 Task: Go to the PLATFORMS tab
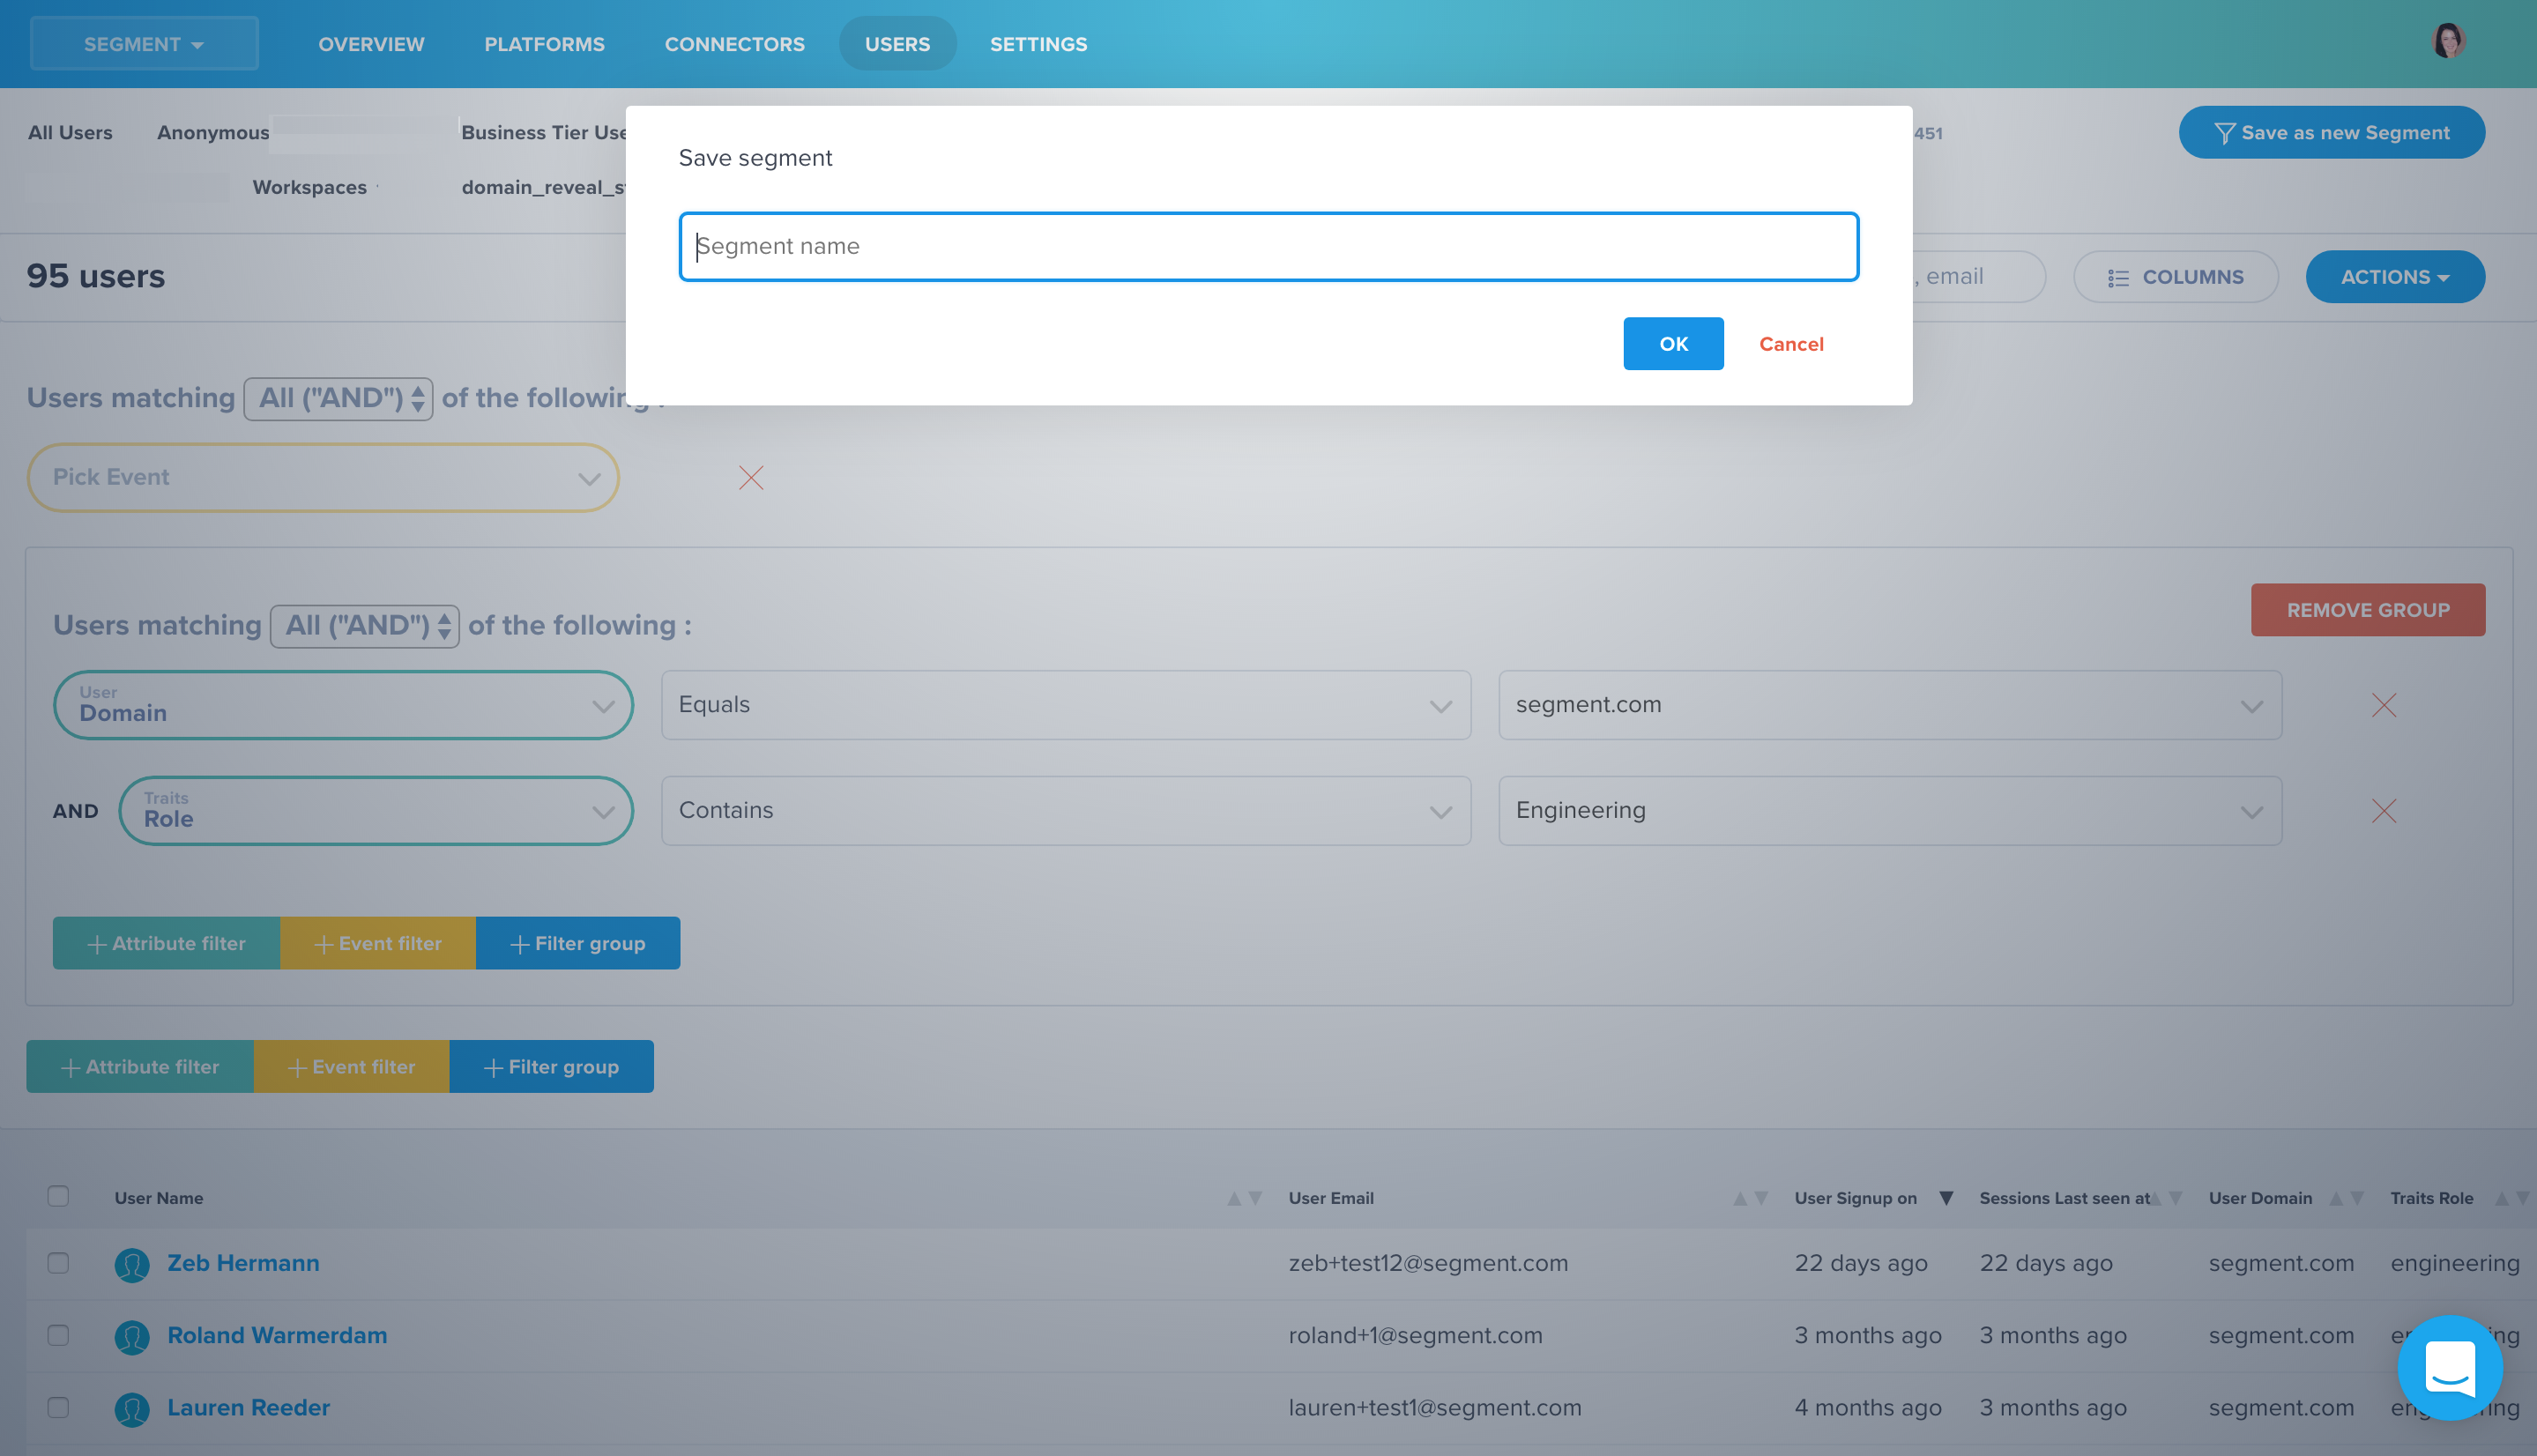[x=544, y=44]
